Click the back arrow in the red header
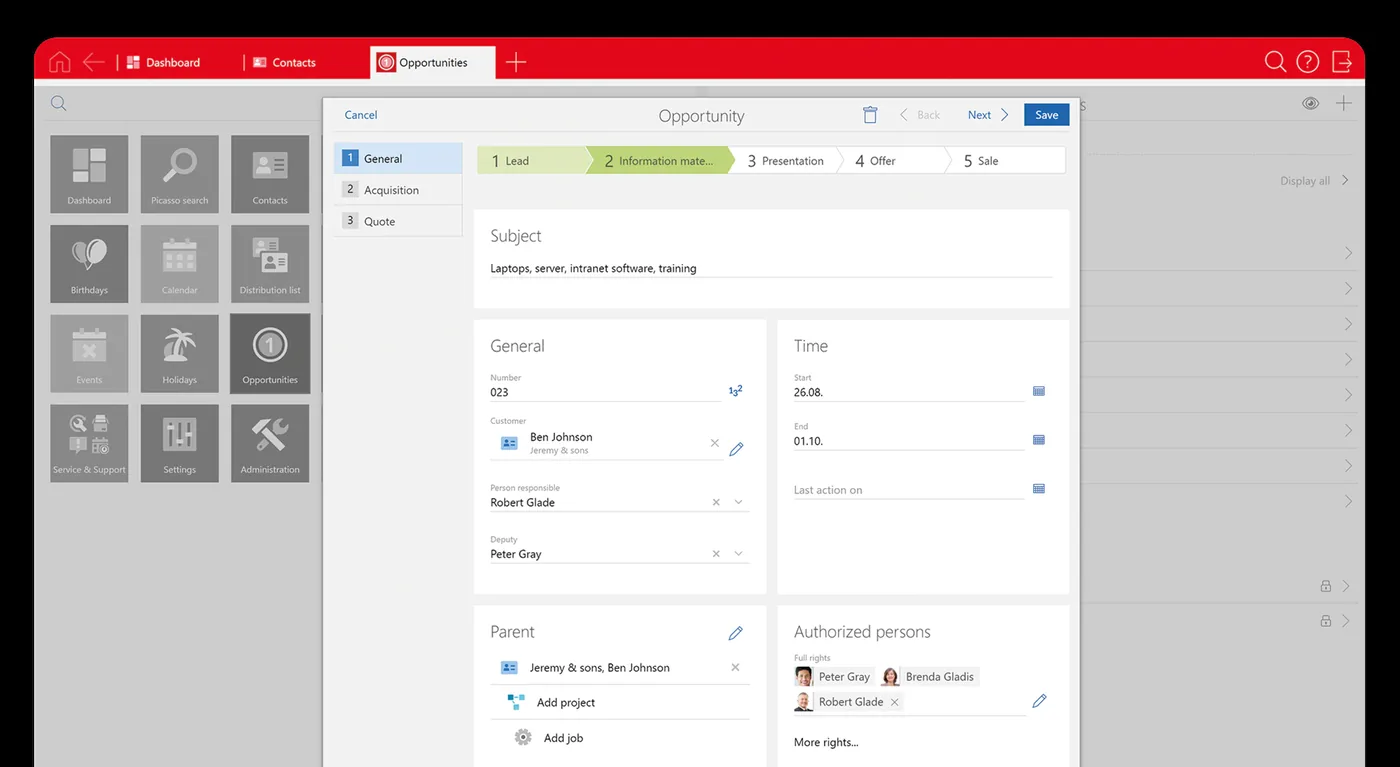The width and height of the screenshot is (1400, 767). coord(93,62)
